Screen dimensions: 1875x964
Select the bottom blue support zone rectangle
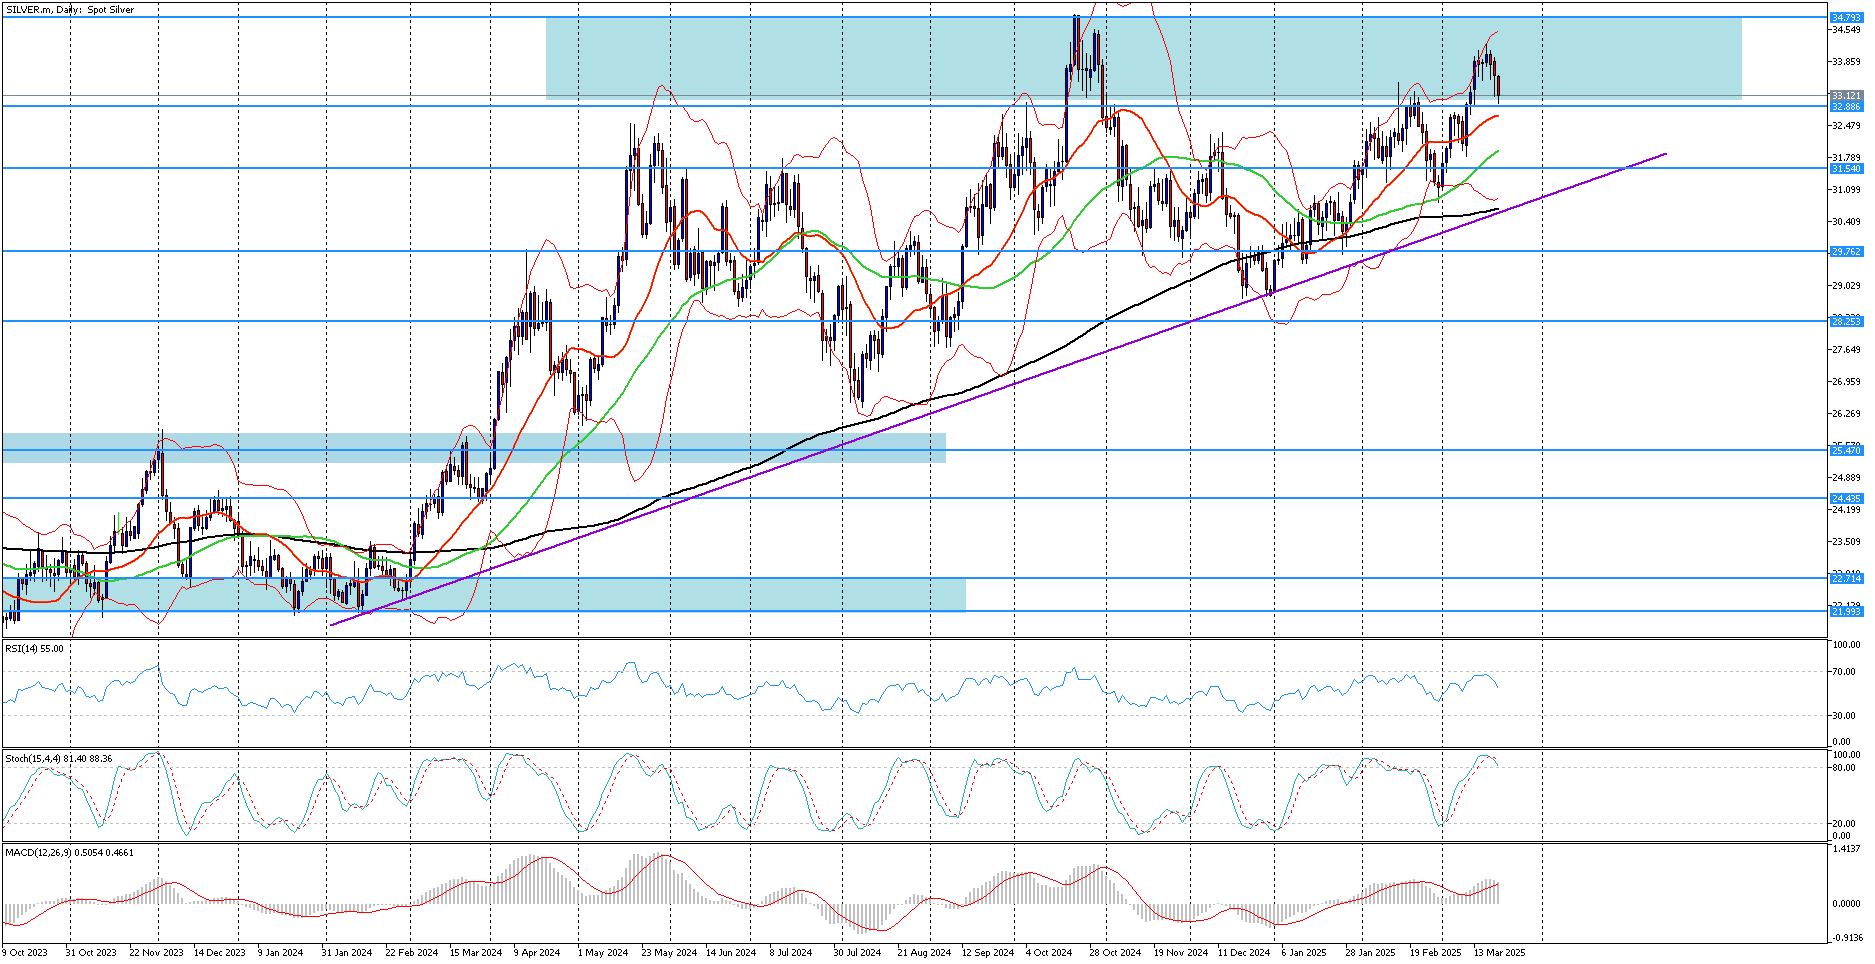point(484,594)
